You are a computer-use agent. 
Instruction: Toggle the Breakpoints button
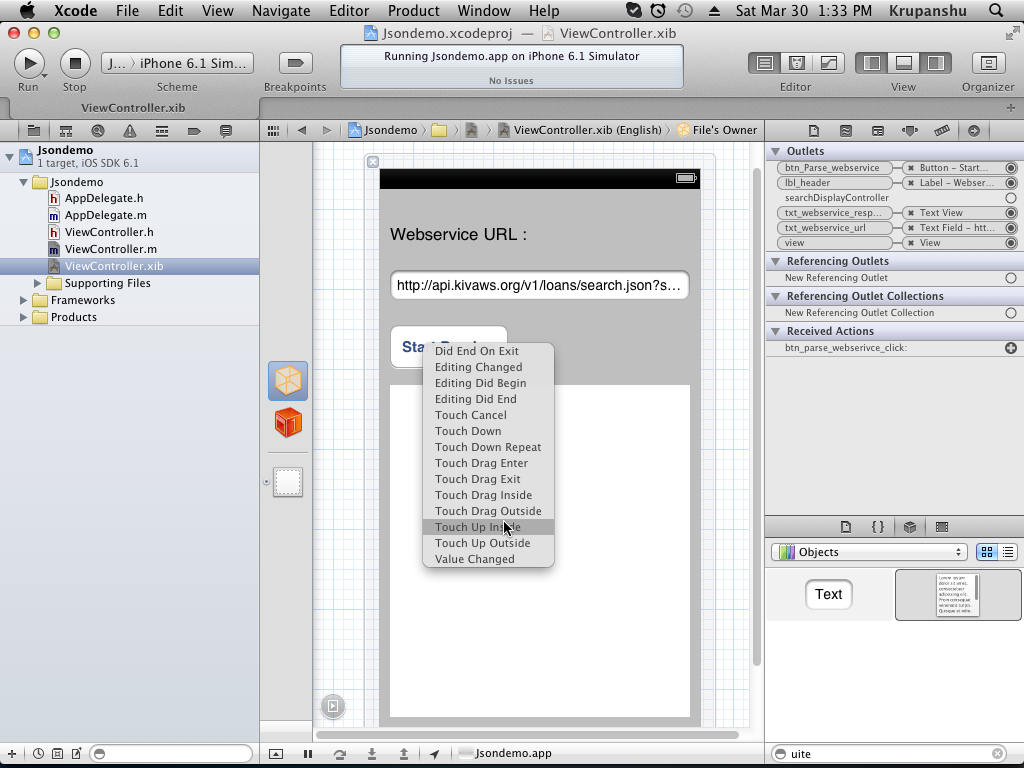click(294, 63)
